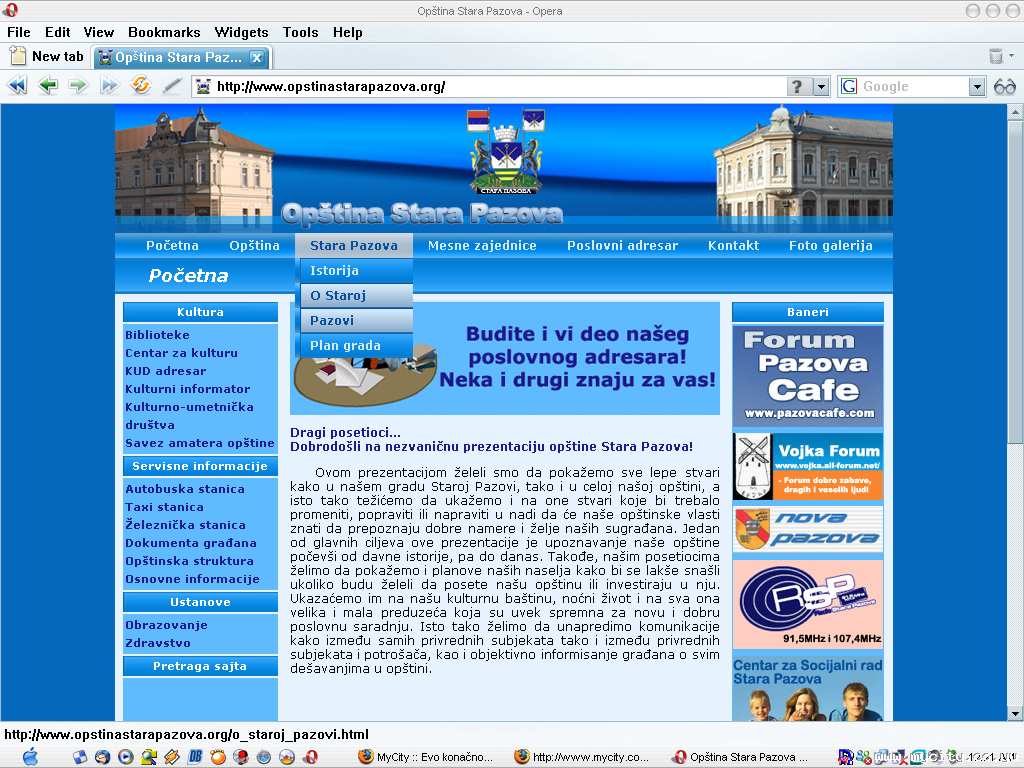Open Poslovni adresar navigation item
The width and height of the screenshot is (1024, 768).
(622, 246)
